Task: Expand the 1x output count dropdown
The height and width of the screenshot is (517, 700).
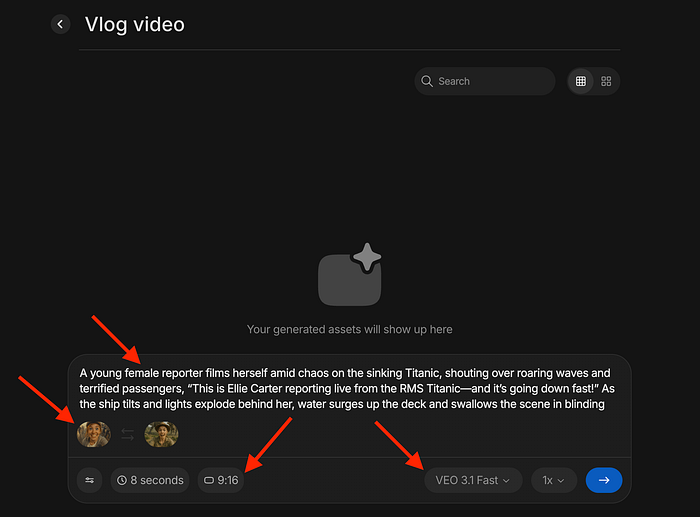Action: click(553, 480)
